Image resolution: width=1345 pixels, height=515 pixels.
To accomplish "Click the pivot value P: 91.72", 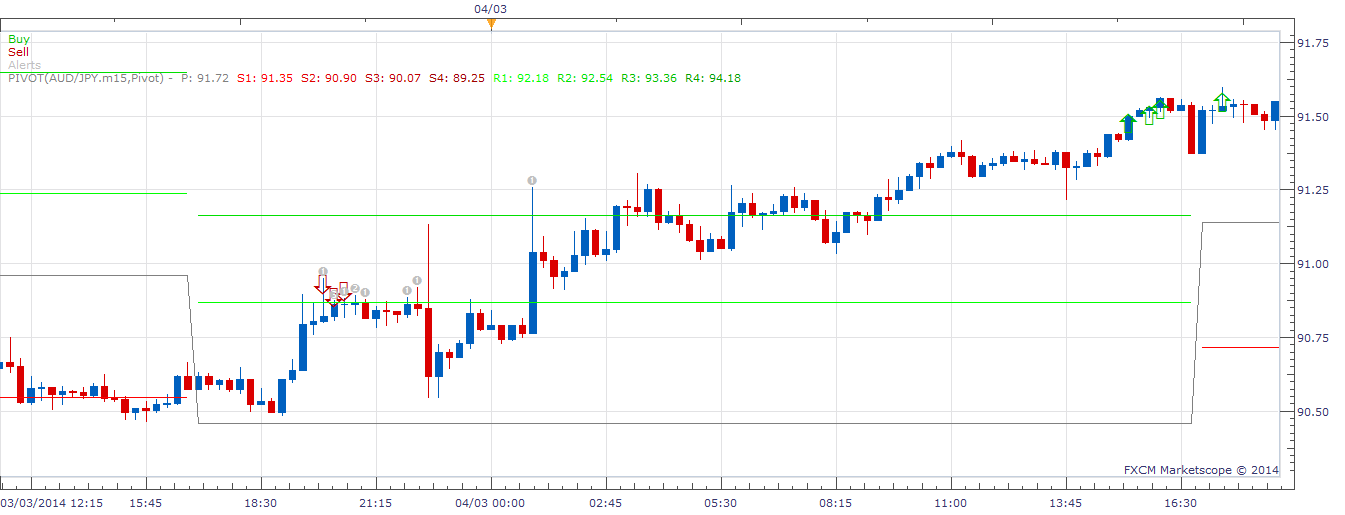I will coord(205,78).
